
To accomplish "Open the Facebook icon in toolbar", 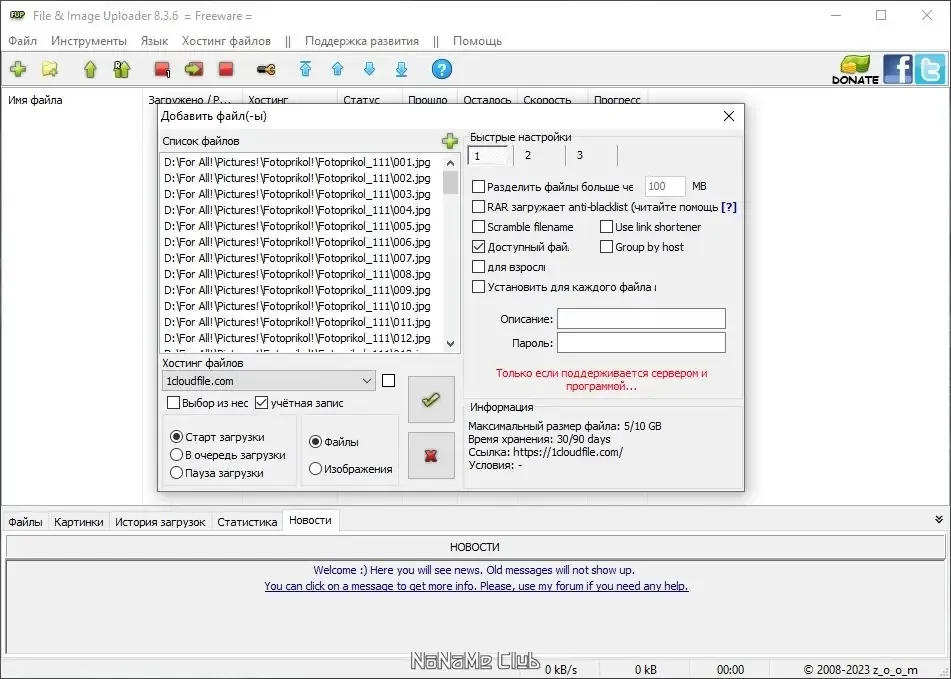I will coord(898,69).
